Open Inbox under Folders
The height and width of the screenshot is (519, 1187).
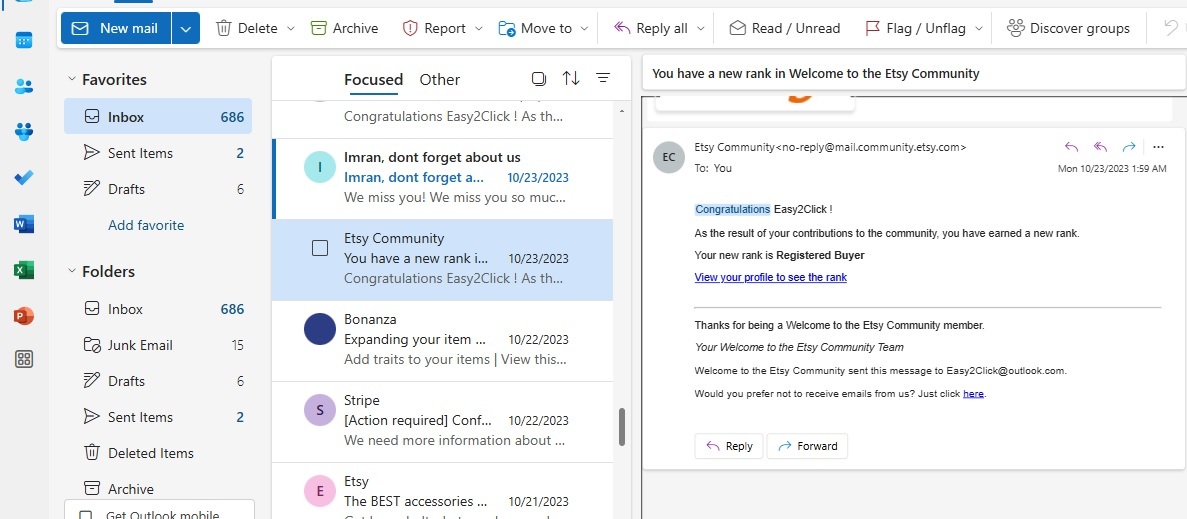[x=158, y=309]
